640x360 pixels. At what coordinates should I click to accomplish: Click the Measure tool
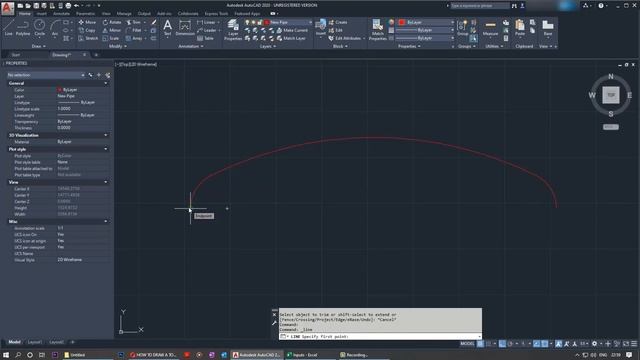491,28
